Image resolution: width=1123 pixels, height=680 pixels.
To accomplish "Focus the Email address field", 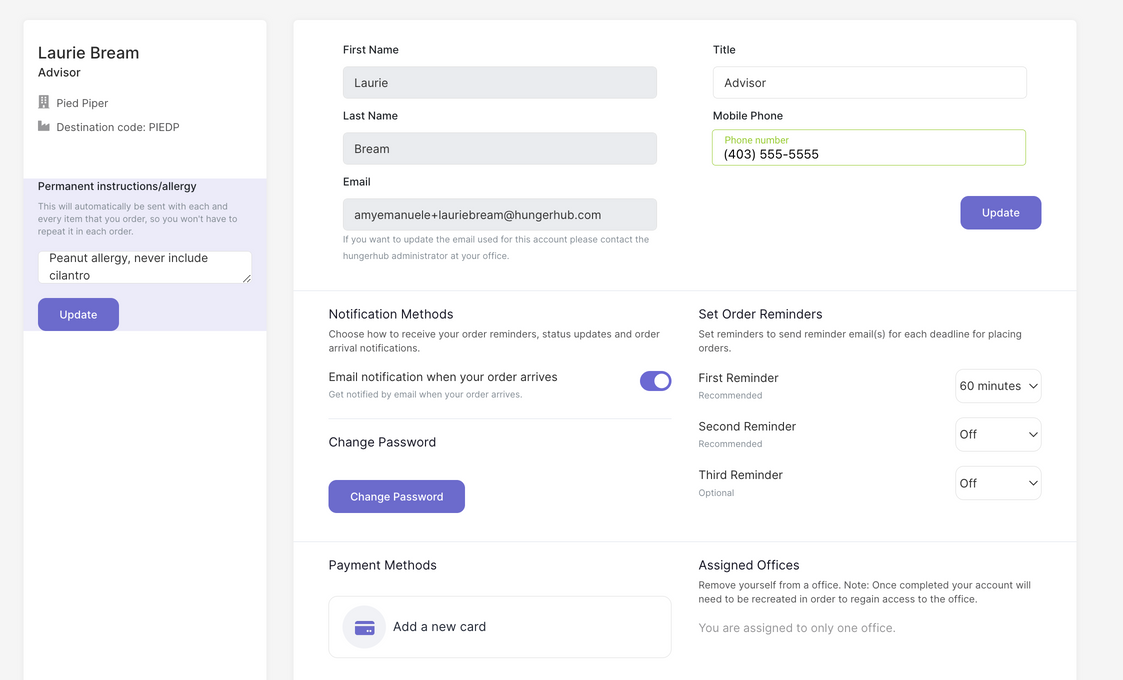I will click(499, 215).
